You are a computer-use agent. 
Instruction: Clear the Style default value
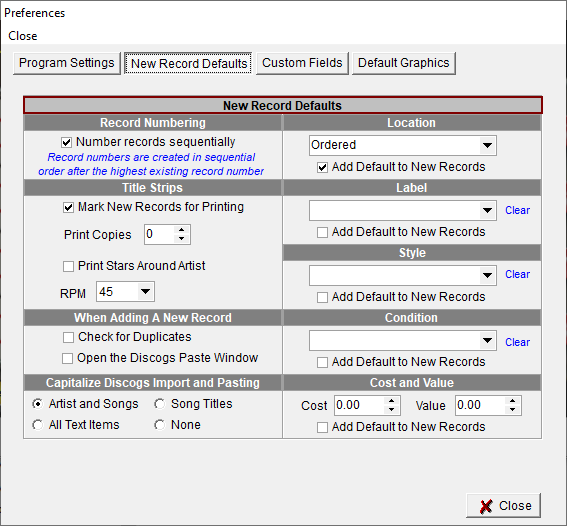point(517,274)
